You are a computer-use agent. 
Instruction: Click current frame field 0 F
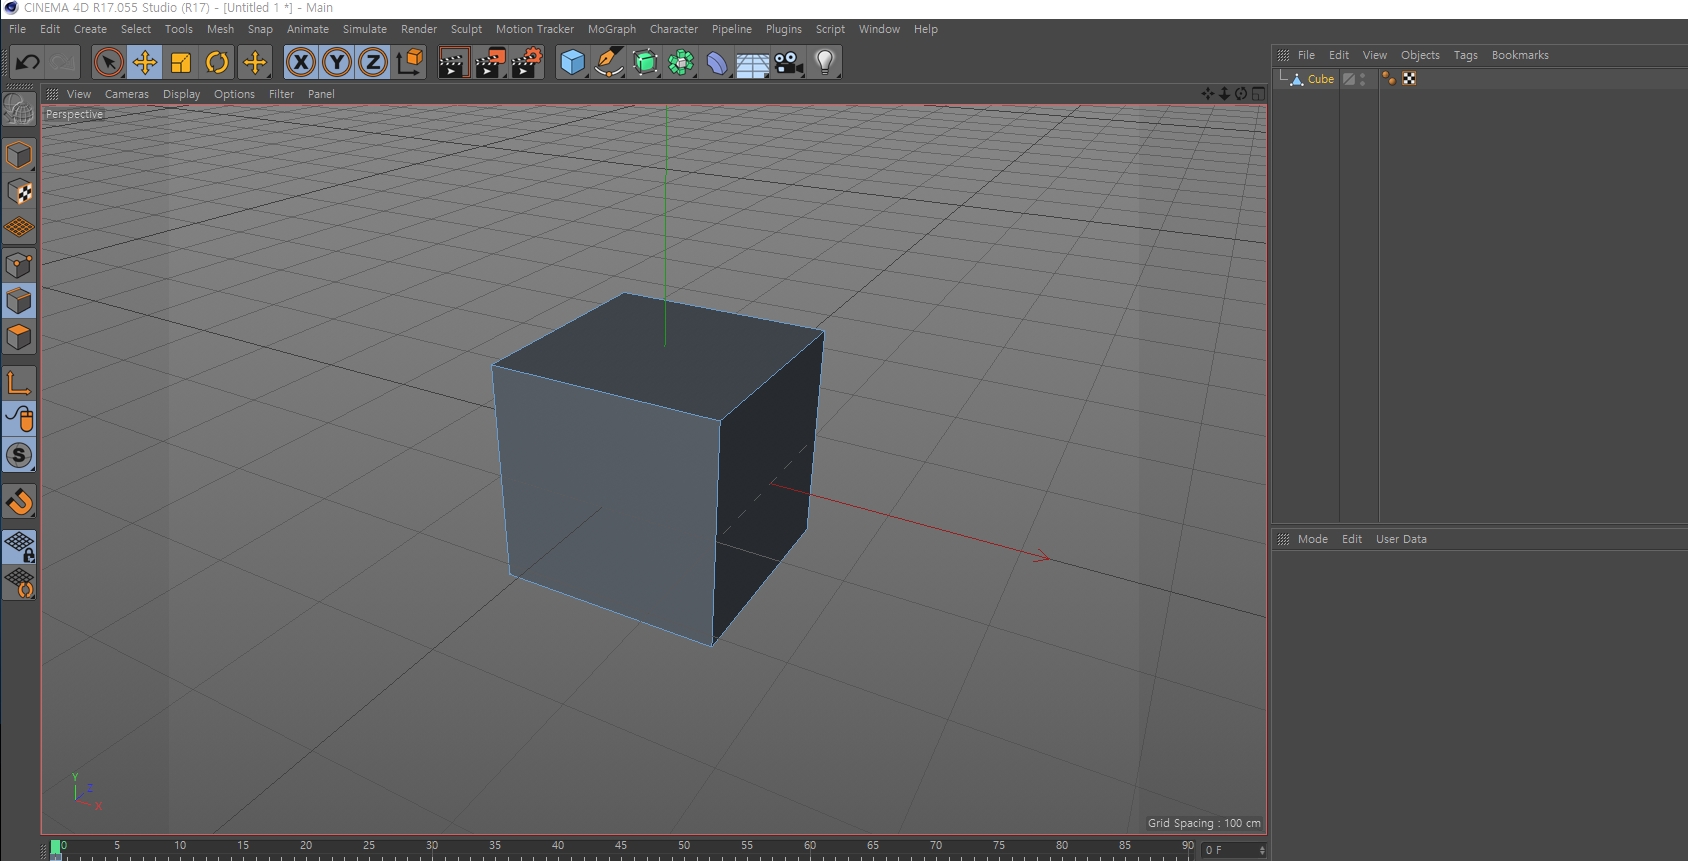1234,850
